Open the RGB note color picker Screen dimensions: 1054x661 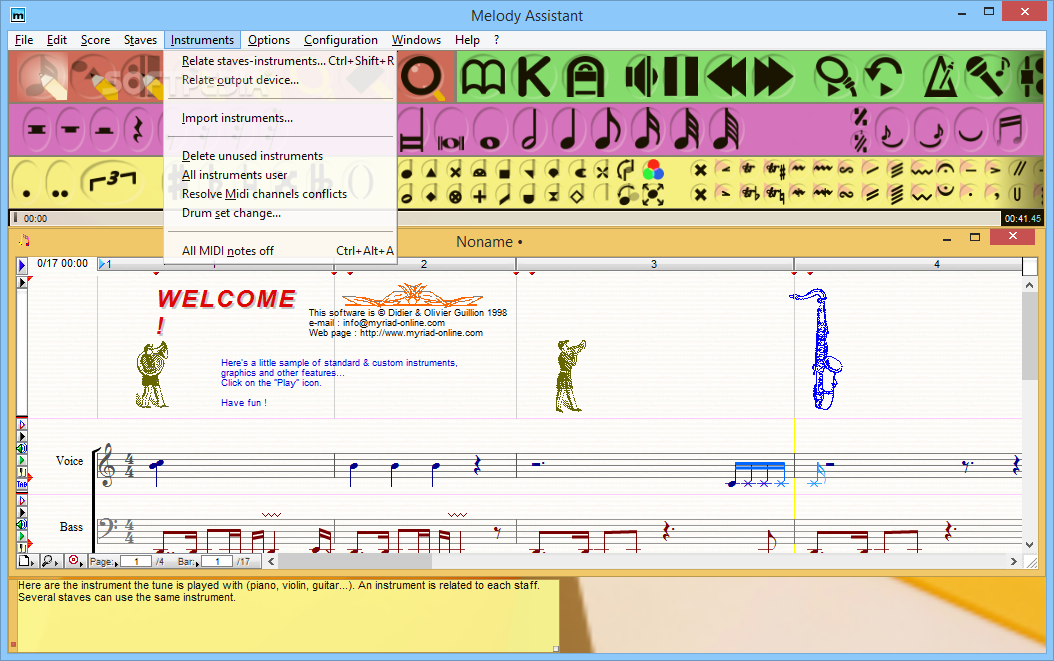click(x=652, y=169)
